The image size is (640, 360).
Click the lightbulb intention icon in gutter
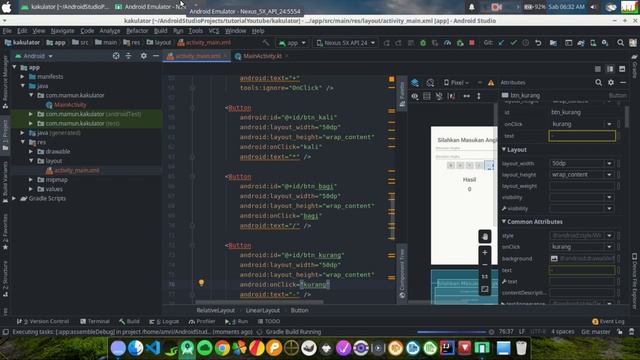[x=201, y=282]
